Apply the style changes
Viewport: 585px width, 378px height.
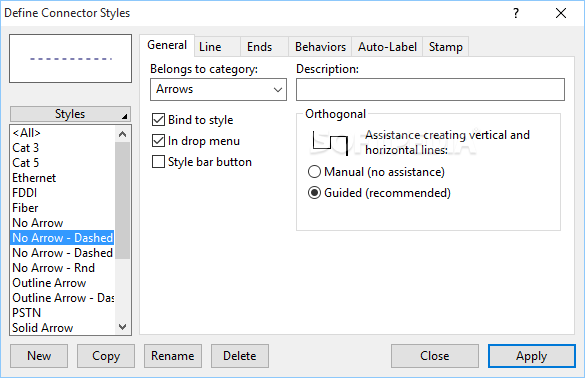click(x=532, y=356)
